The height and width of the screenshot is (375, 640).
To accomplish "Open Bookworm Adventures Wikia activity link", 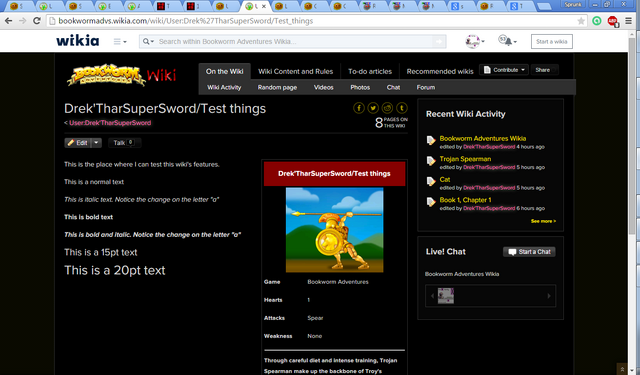I will [482, 138].
